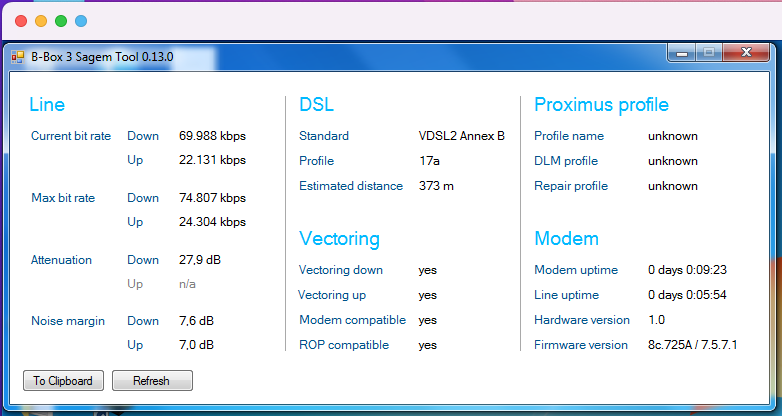This screenshot has height=416, width=782.
Task: Click the Modem uptime value 0 days 0:09:23
Action: click(x=687, y=270)
